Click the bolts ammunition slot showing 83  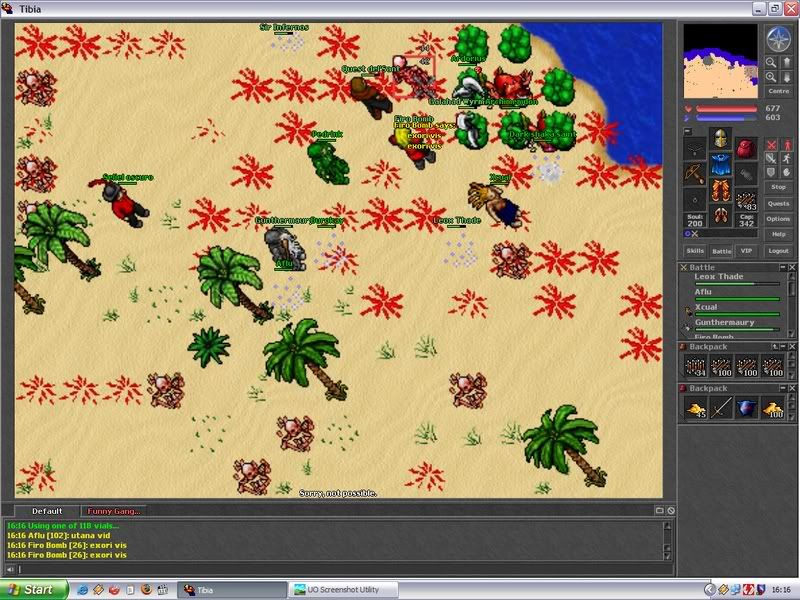coord(746,199)
